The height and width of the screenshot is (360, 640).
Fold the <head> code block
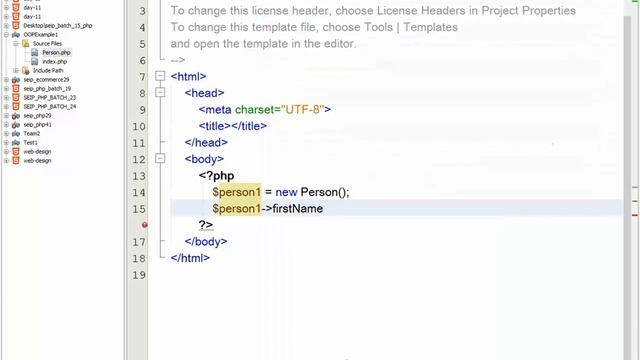pyautogui.click(x=160, y=93)
